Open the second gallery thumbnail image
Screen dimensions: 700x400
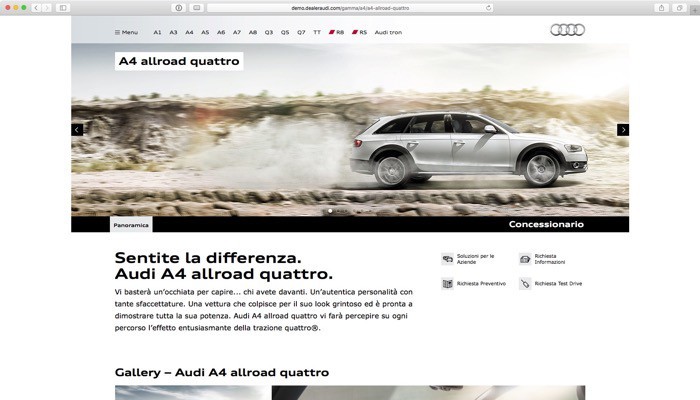429,393
